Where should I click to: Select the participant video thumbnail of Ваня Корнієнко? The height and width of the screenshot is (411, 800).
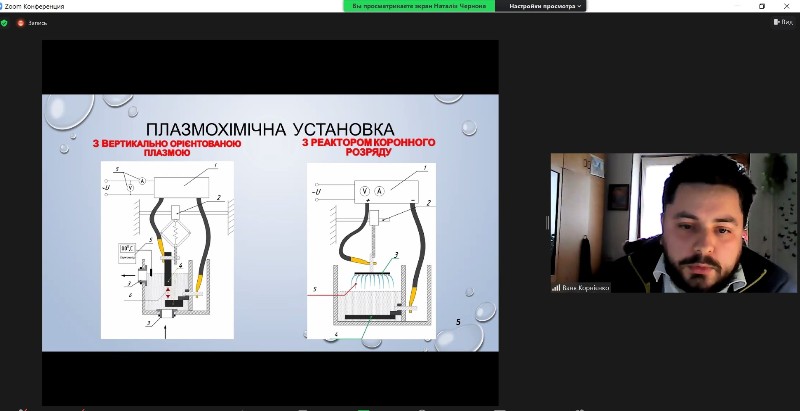point(673,223)
